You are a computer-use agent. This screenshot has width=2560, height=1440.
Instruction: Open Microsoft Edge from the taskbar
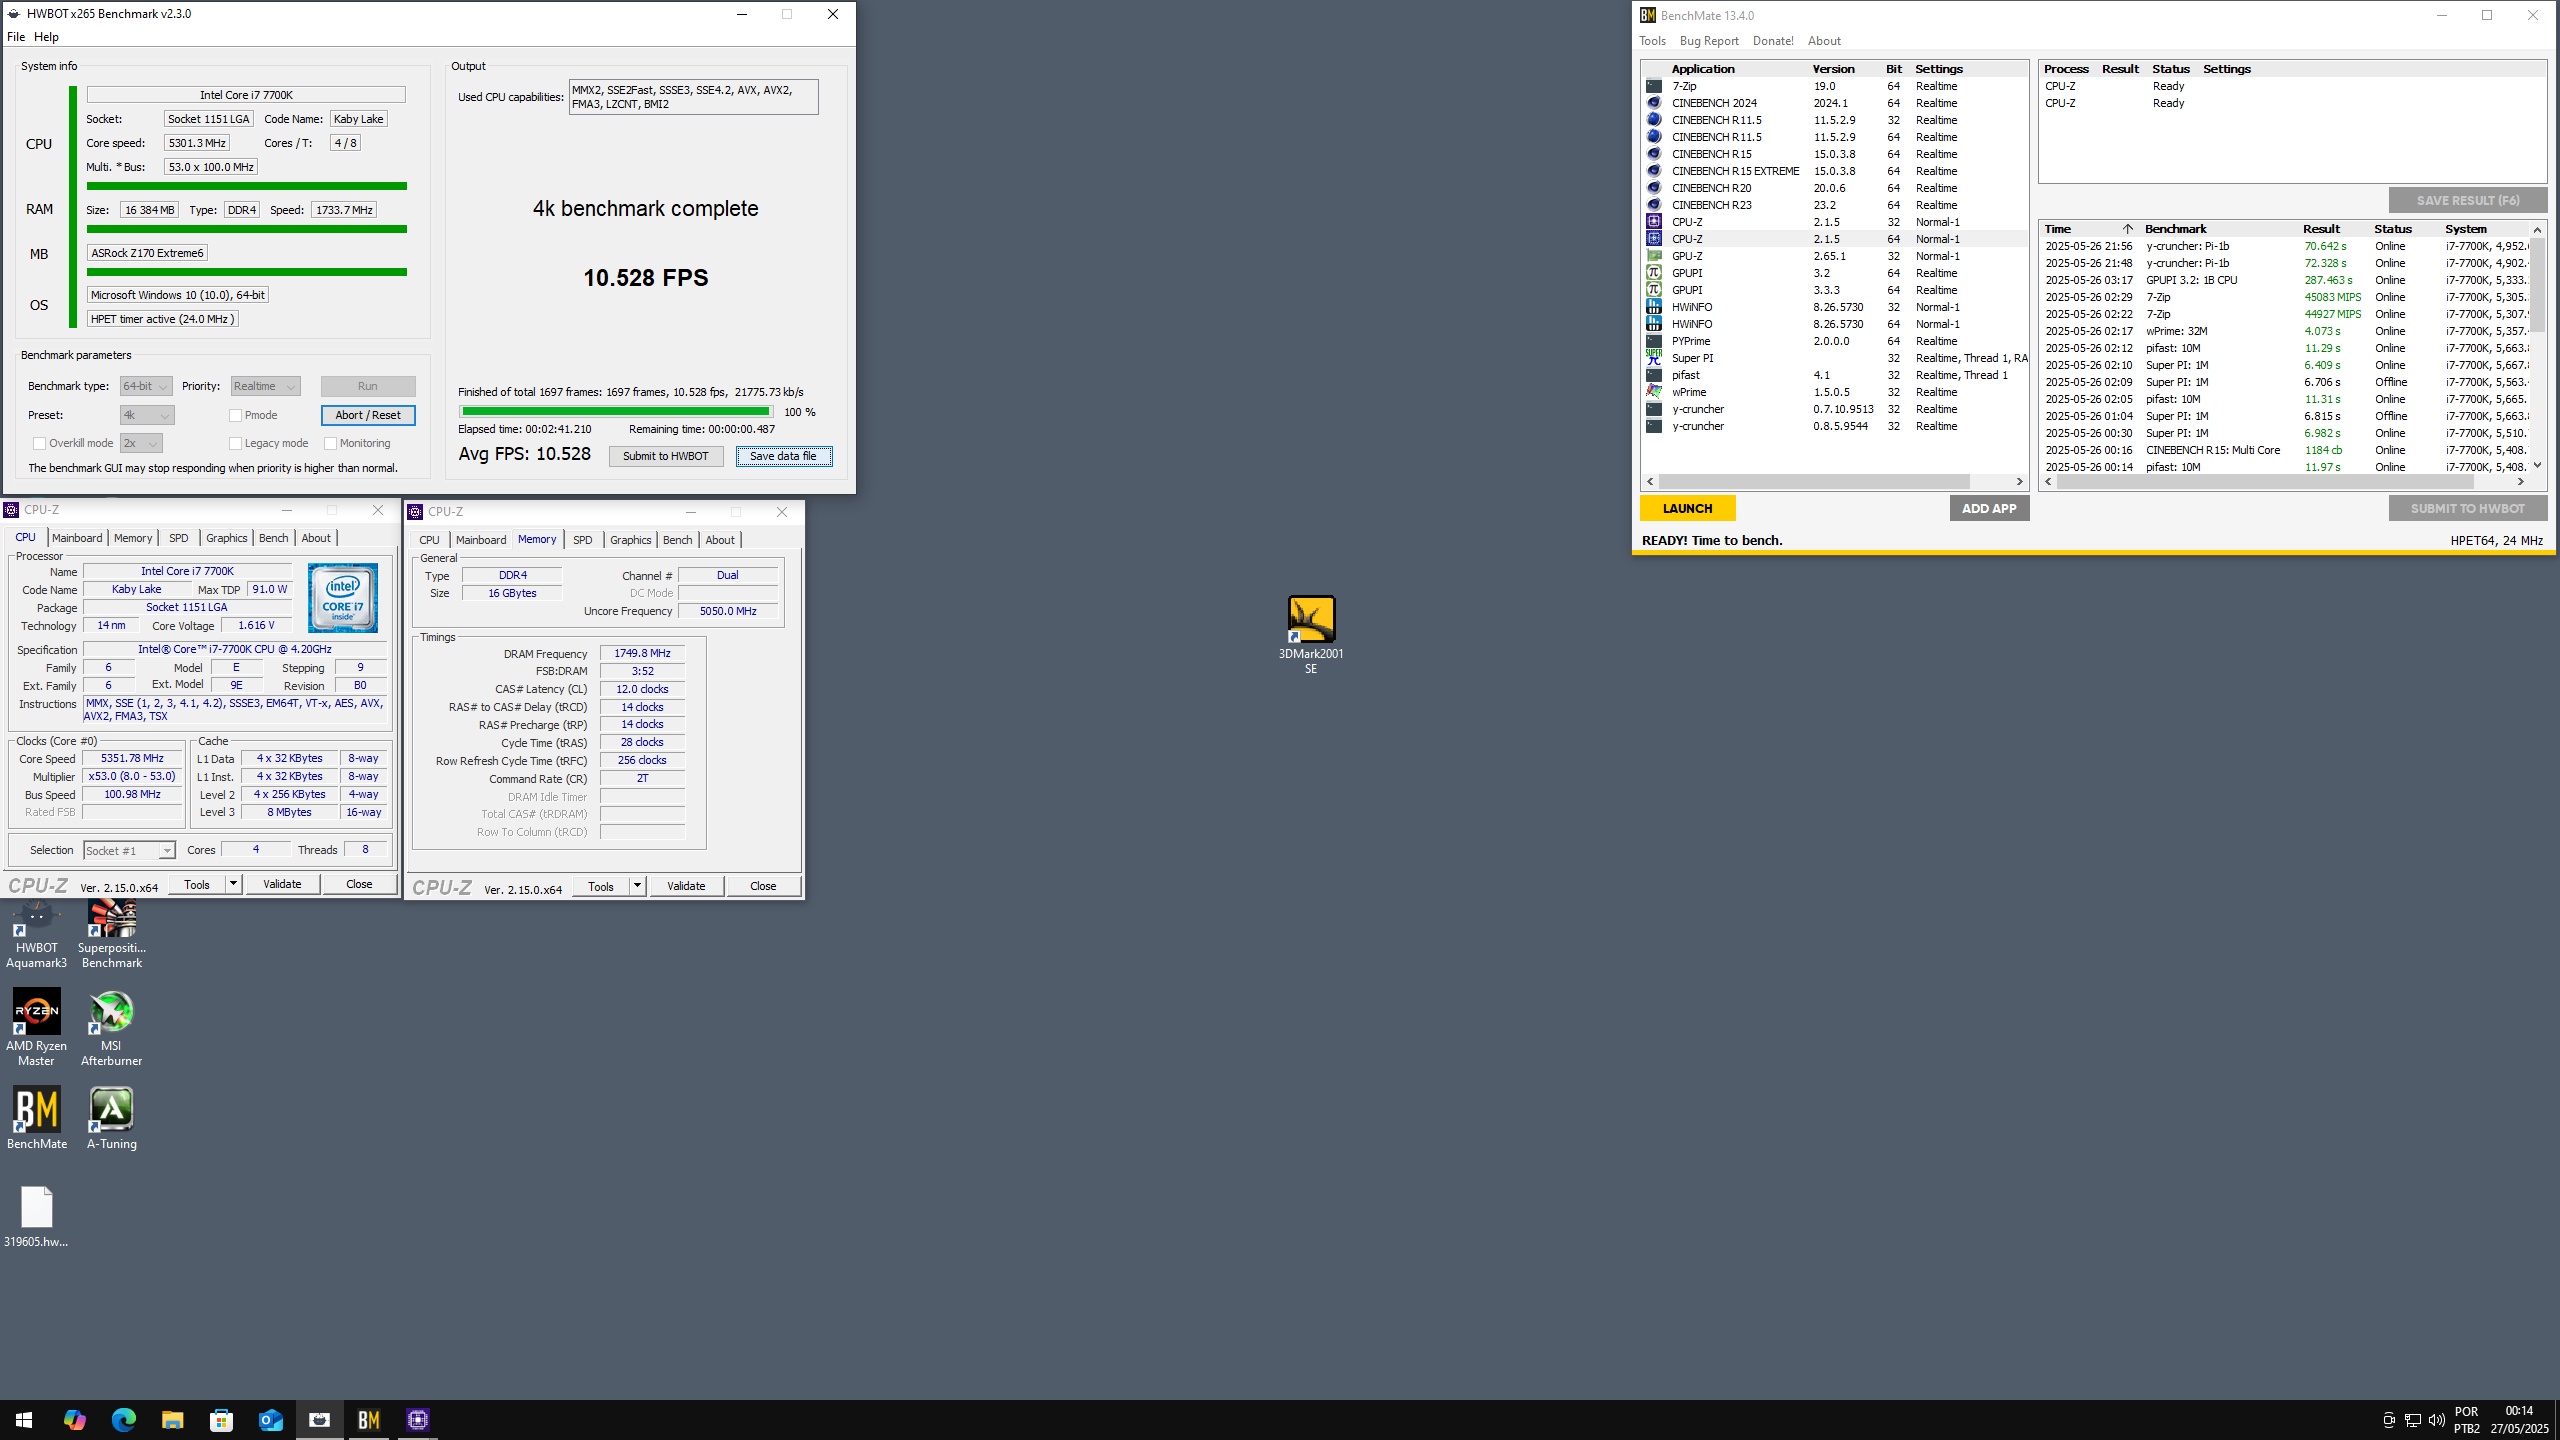coord(123,1420)
